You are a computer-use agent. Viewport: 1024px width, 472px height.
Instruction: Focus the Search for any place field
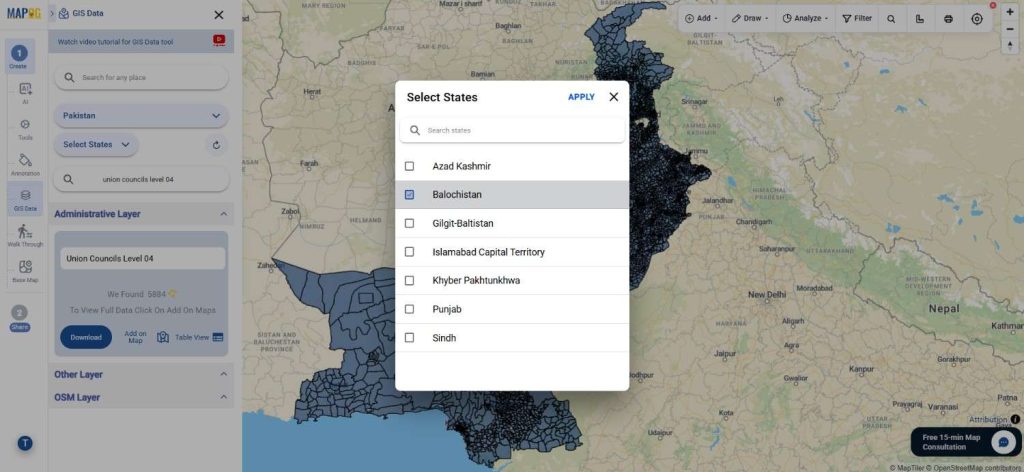coord(141,78)
